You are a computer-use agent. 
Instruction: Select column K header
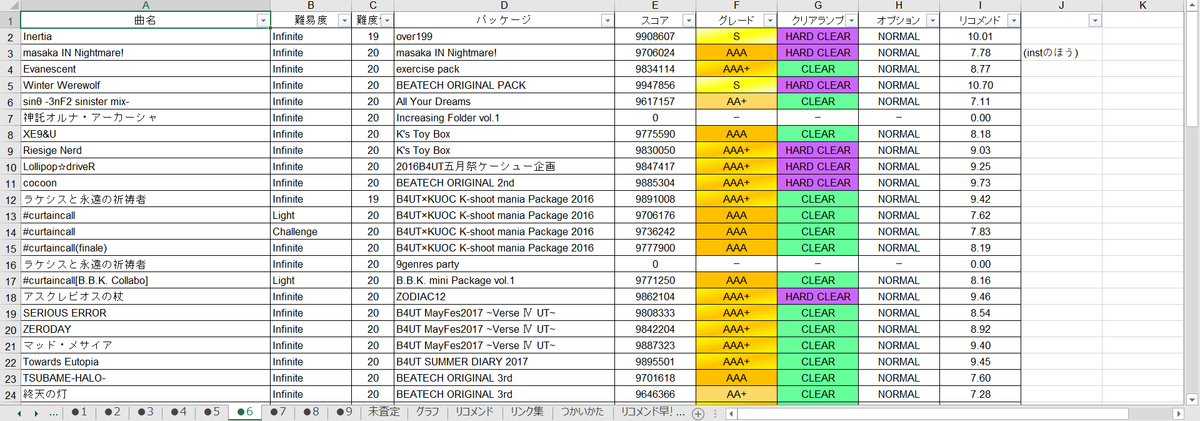tap(1143, 6)
